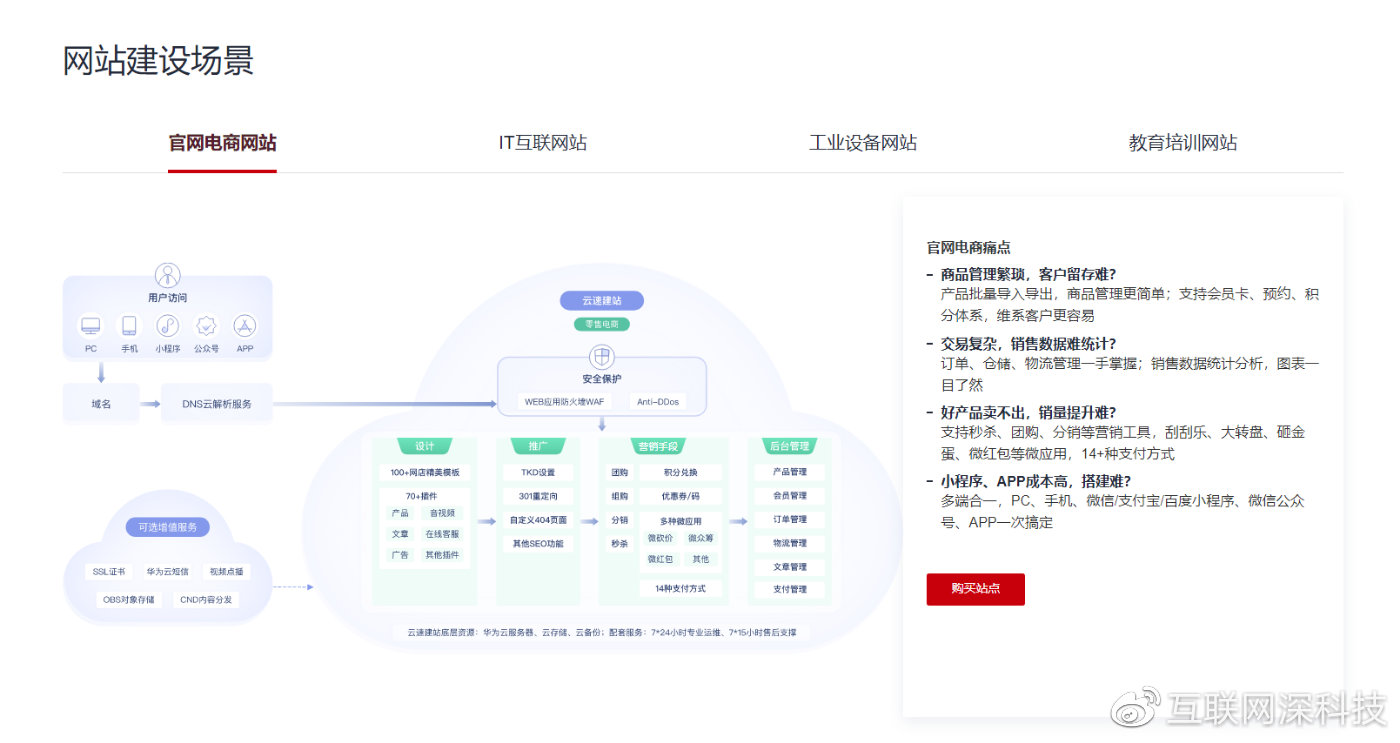
Task: Click the 微众筹 item
Action: (x=701, y=538)
